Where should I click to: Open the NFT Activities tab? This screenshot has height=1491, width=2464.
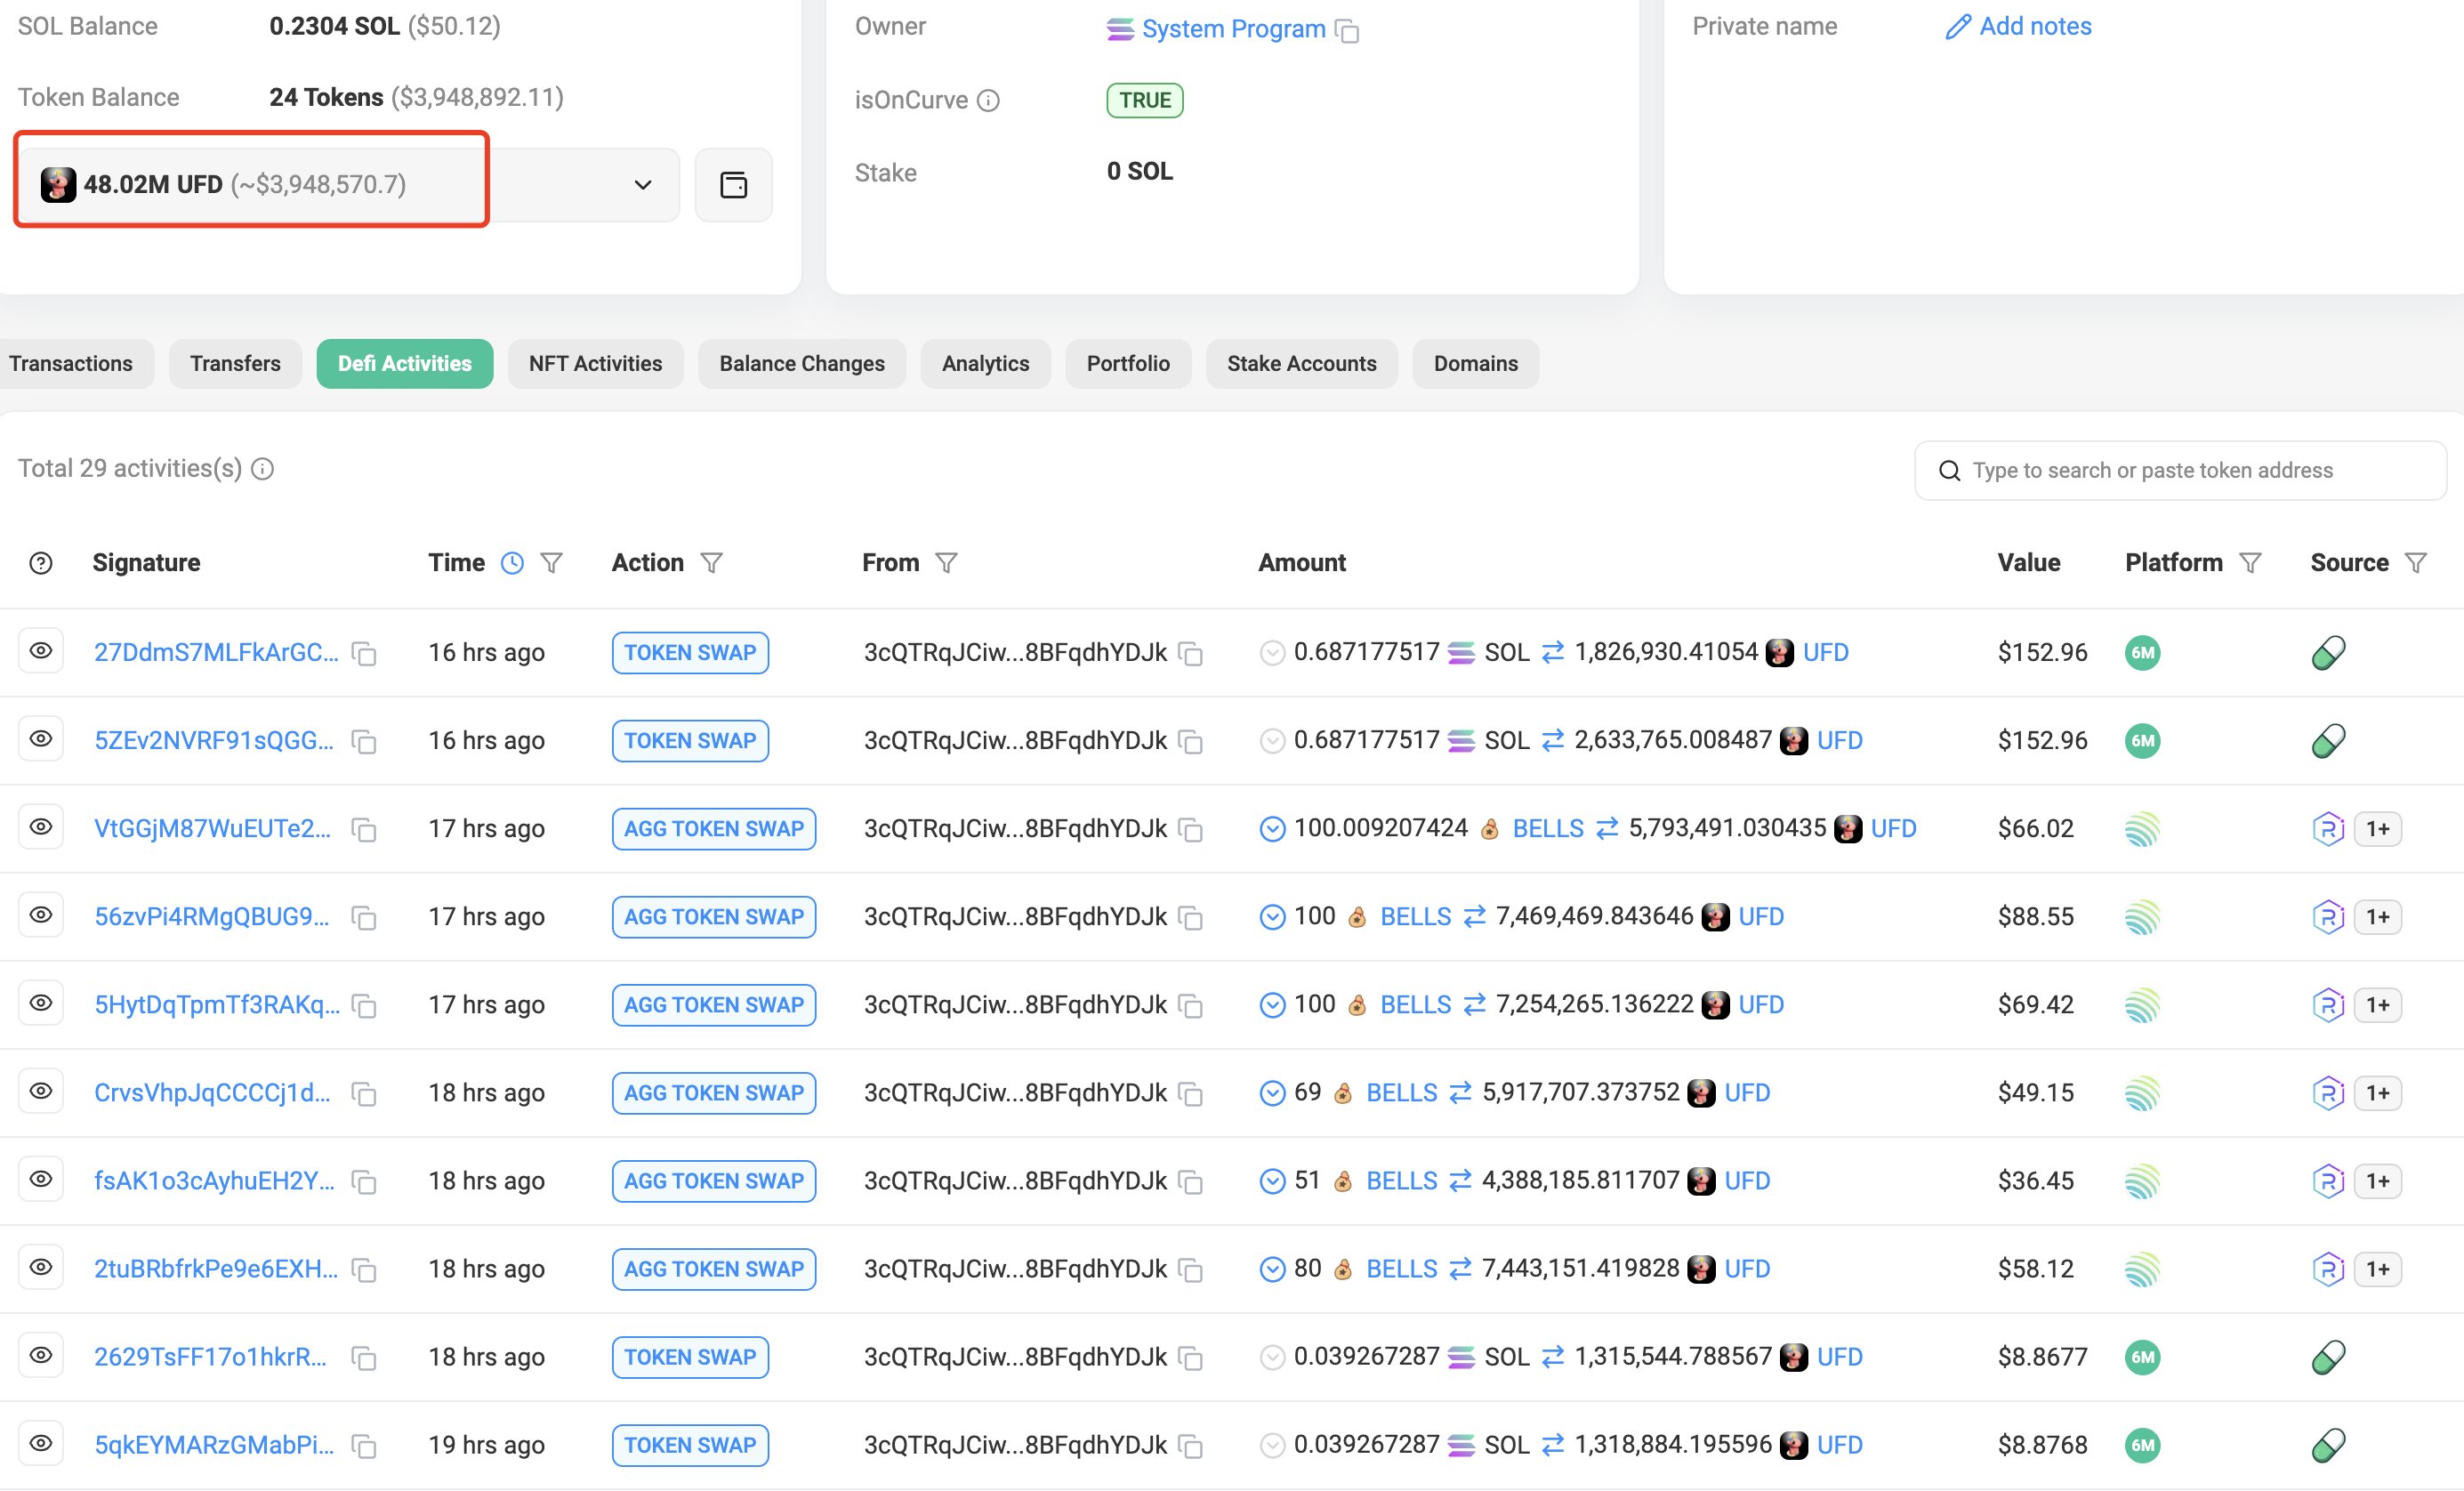pyautogui.click(x=595, y=364)
